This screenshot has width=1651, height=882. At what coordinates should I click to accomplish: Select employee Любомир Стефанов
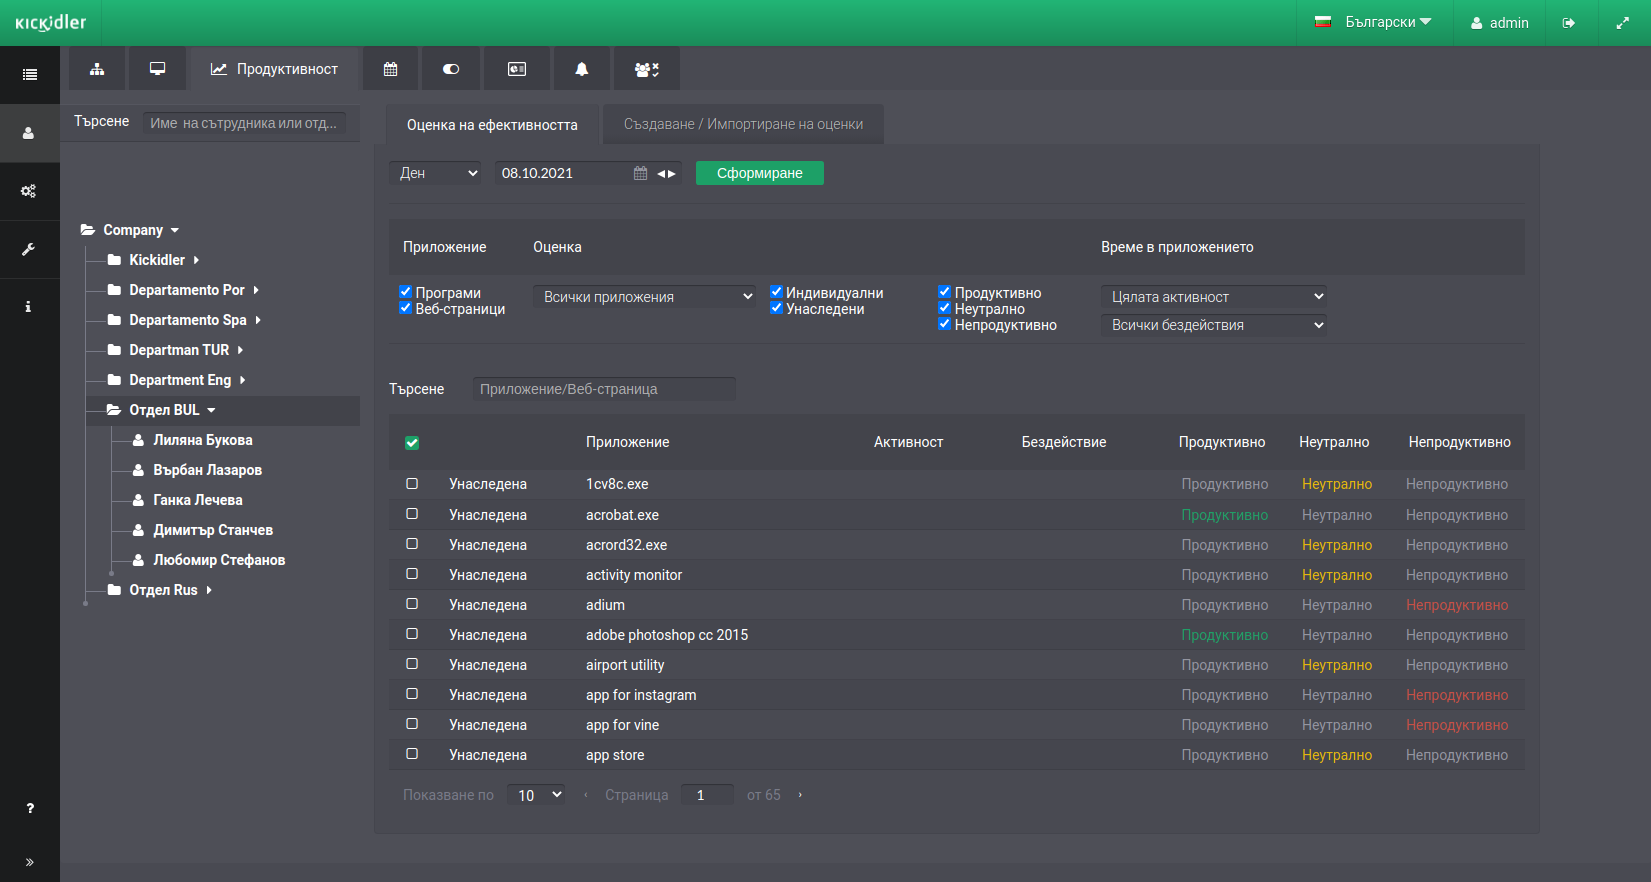218,560
